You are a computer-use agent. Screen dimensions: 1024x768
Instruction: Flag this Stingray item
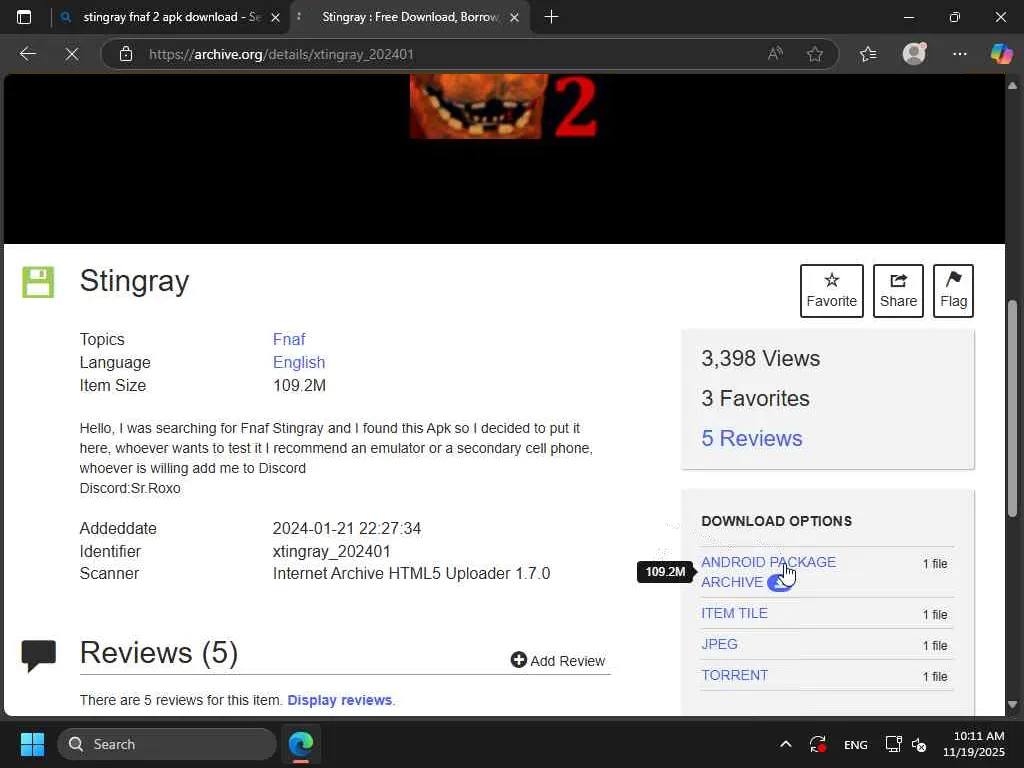click(953, 291)
